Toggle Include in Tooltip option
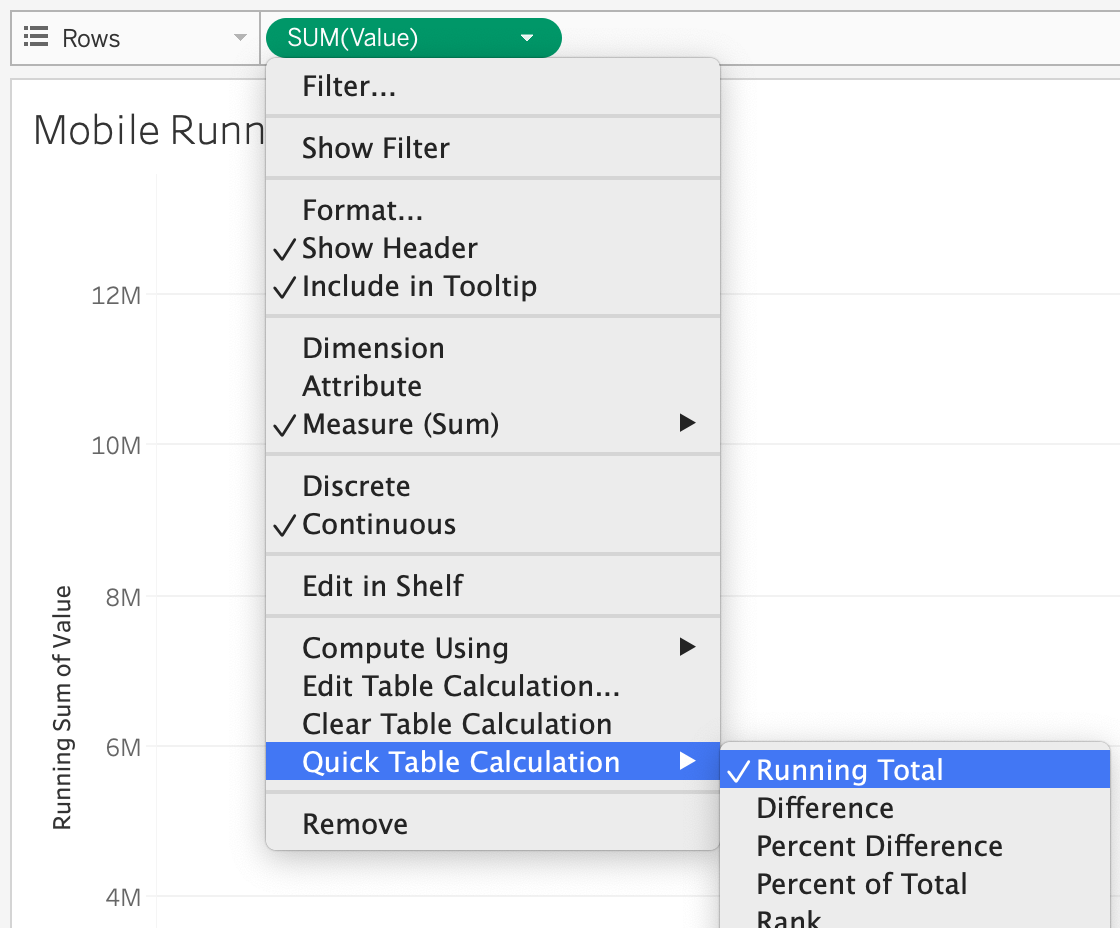This screenshot has height=928, width=1120. [x=492, y=286]
